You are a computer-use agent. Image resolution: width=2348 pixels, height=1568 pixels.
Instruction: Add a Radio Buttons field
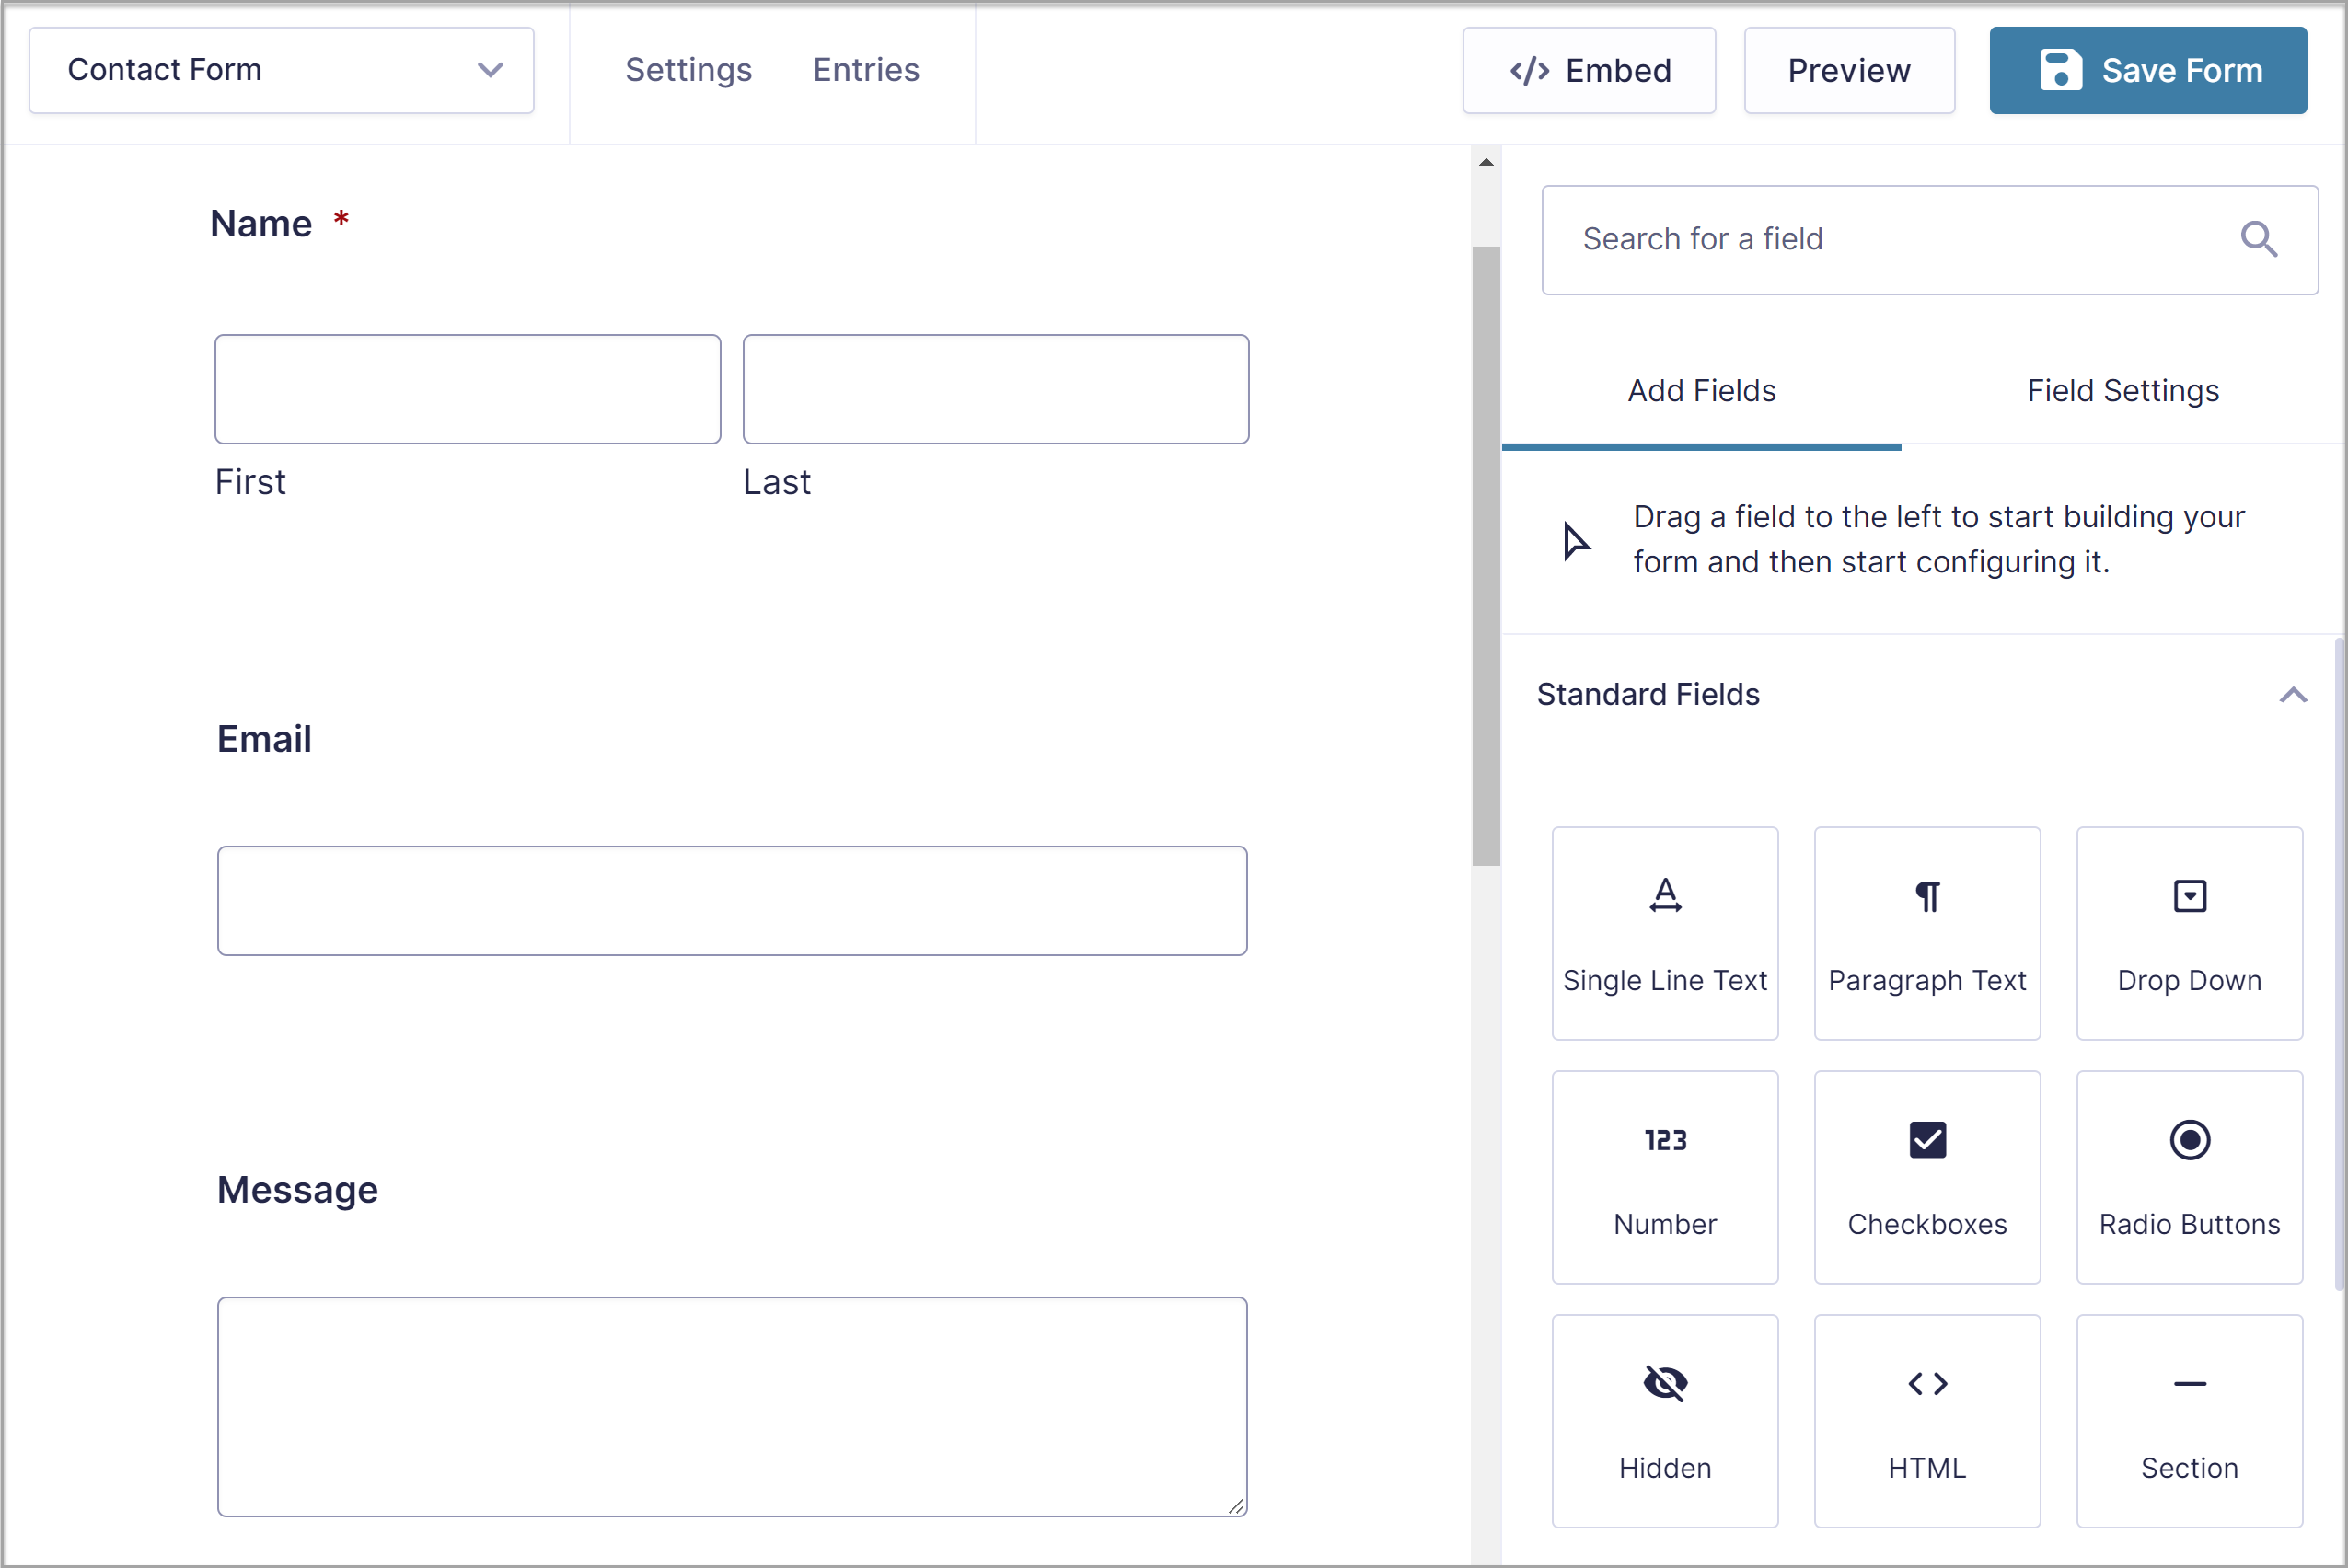[2189, 1177]
